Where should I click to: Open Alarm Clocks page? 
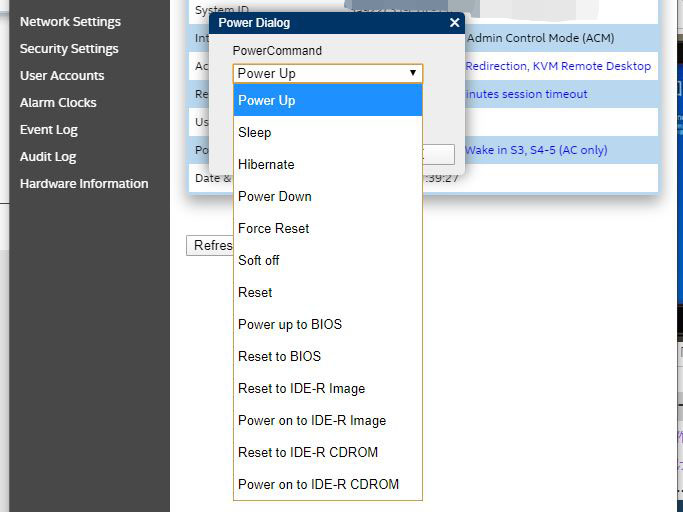58,103
